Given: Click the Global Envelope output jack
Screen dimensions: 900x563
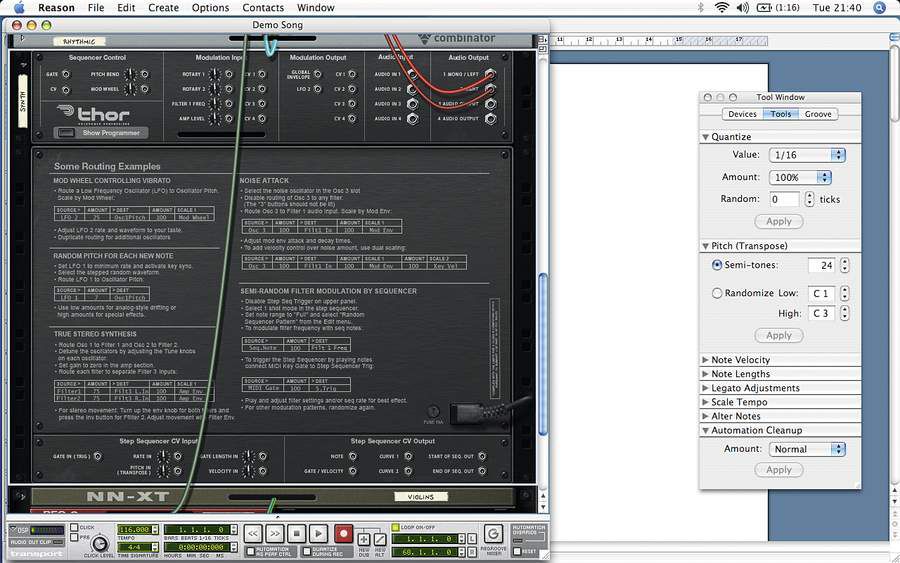Looking at the screenshot, I should coord(317,75).
